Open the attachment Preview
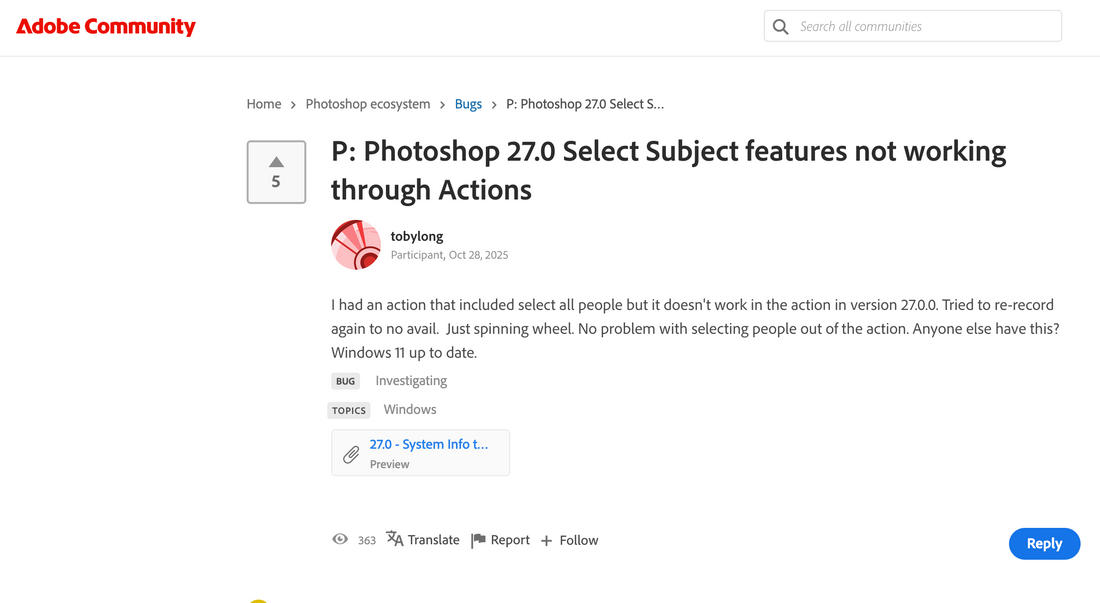1100x603 pixels. 390,464
